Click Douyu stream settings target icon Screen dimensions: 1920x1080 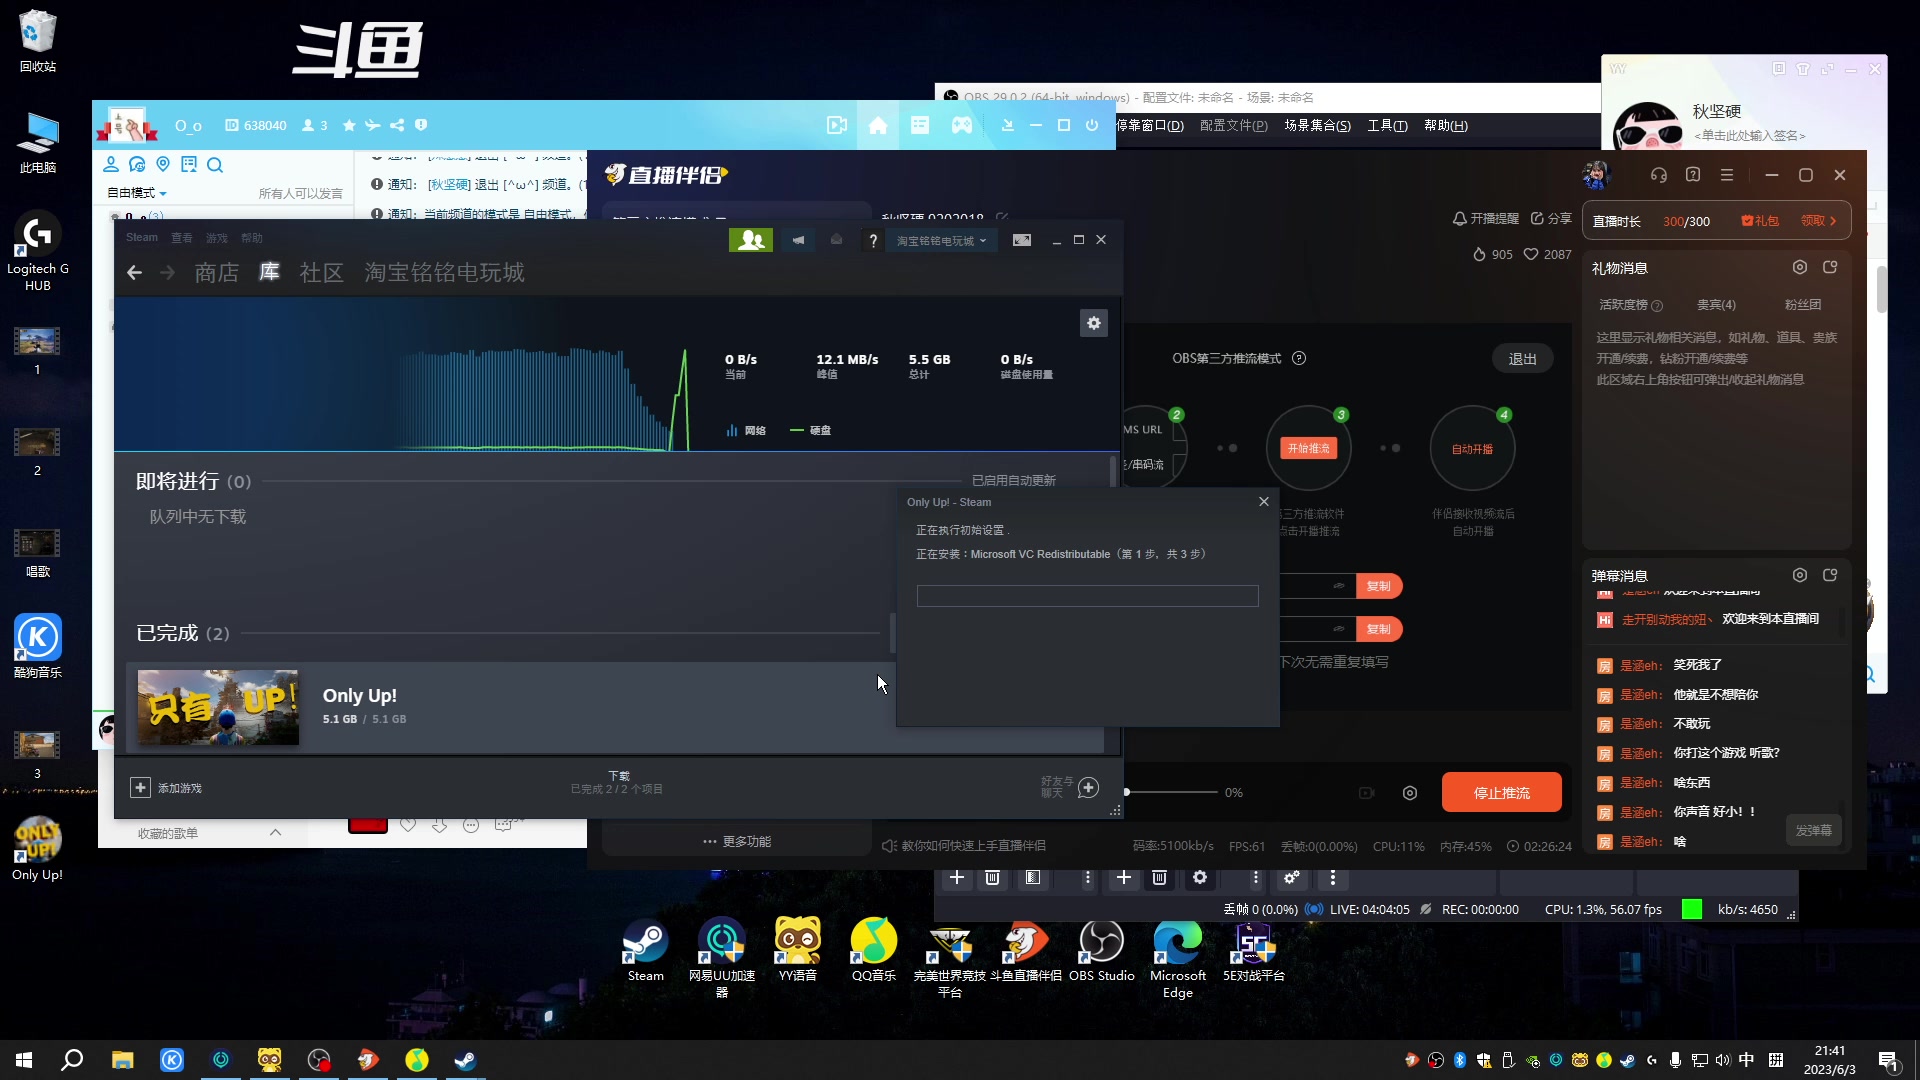click(1410, 793)
